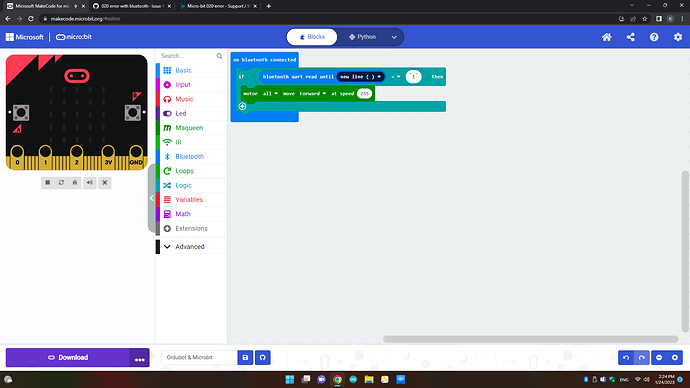Open the Home screen icon

[x=606, y=37]
